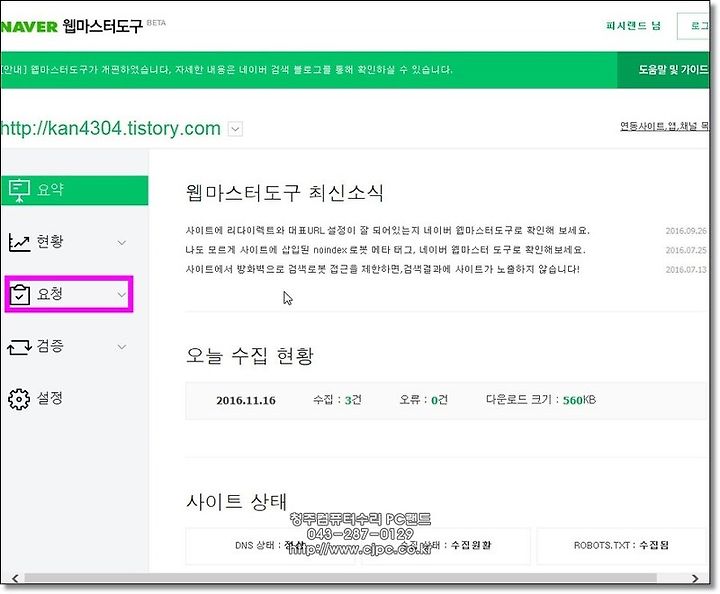The height and width of the screenshot is (594, 720).
Task: Click the 오늘 수집 현황 heading
Action: click(250, 356)
